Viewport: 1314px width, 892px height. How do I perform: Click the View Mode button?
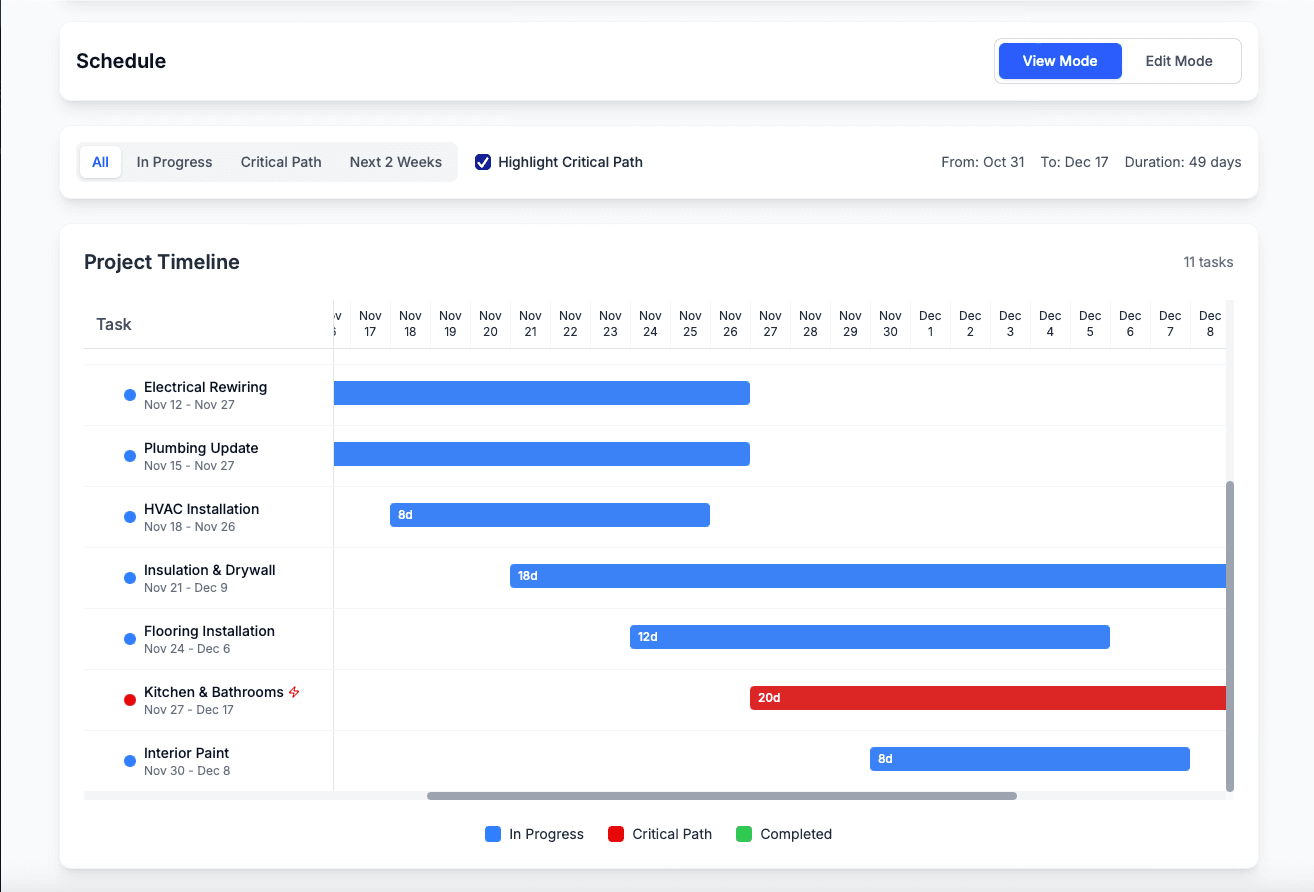[x=1059, y=60]
